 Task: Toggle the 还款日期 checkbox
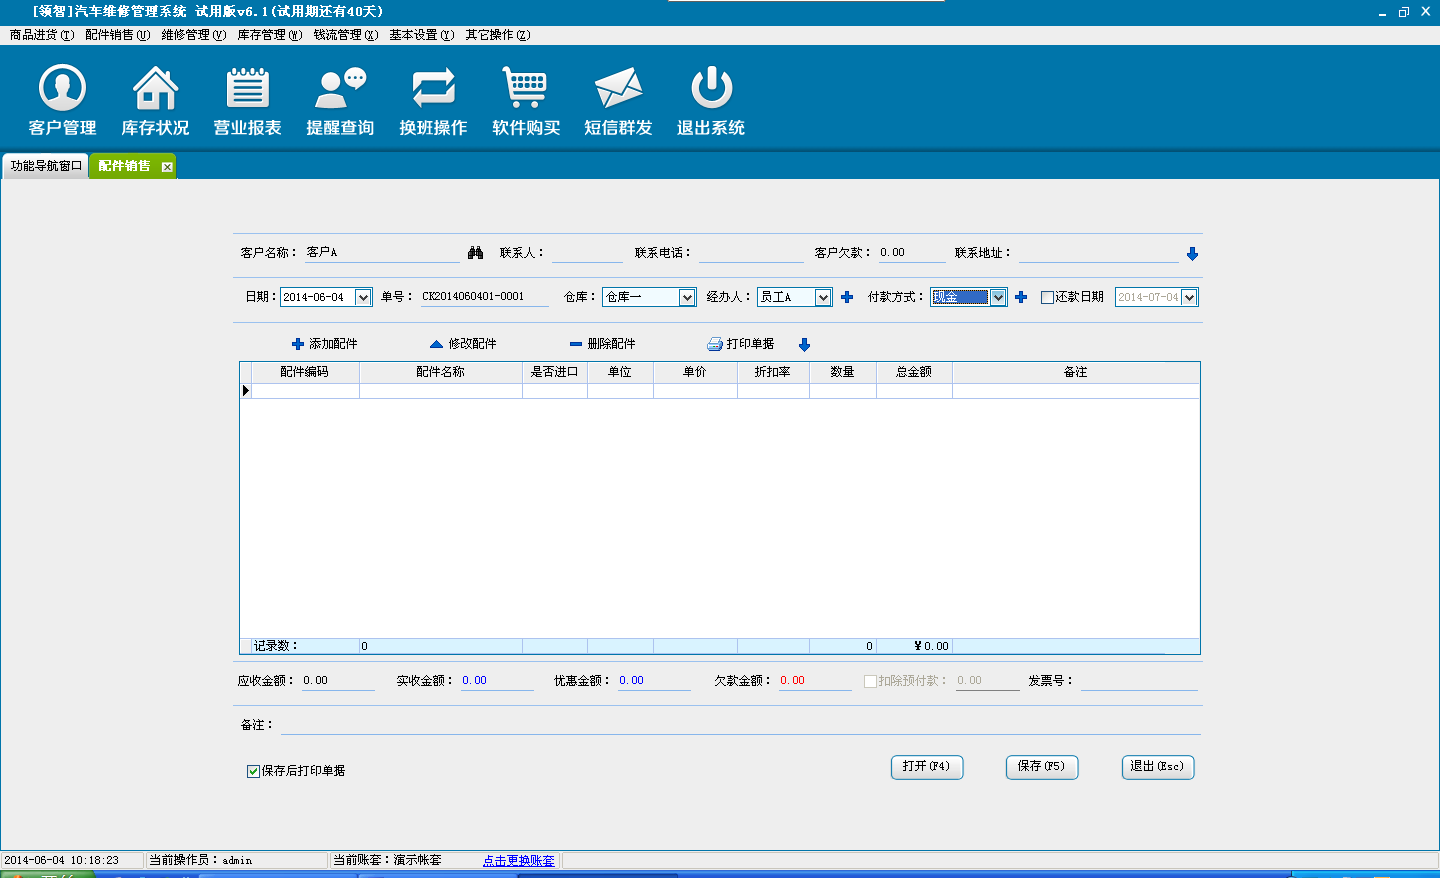pyautogui.click(x=1047, y=297)
